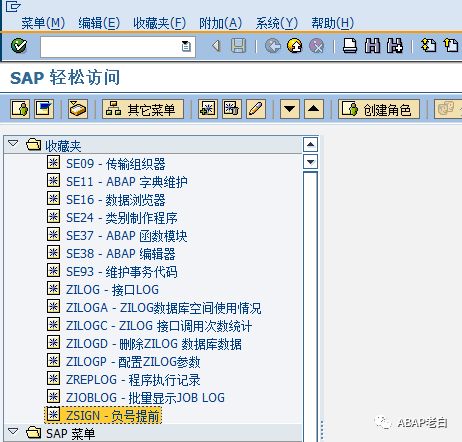This screenshot has width=462, height=442.
Task: Select ZILOGA - ZILOG数据库空间使用情况 favorite
Action: pos(164,308)
